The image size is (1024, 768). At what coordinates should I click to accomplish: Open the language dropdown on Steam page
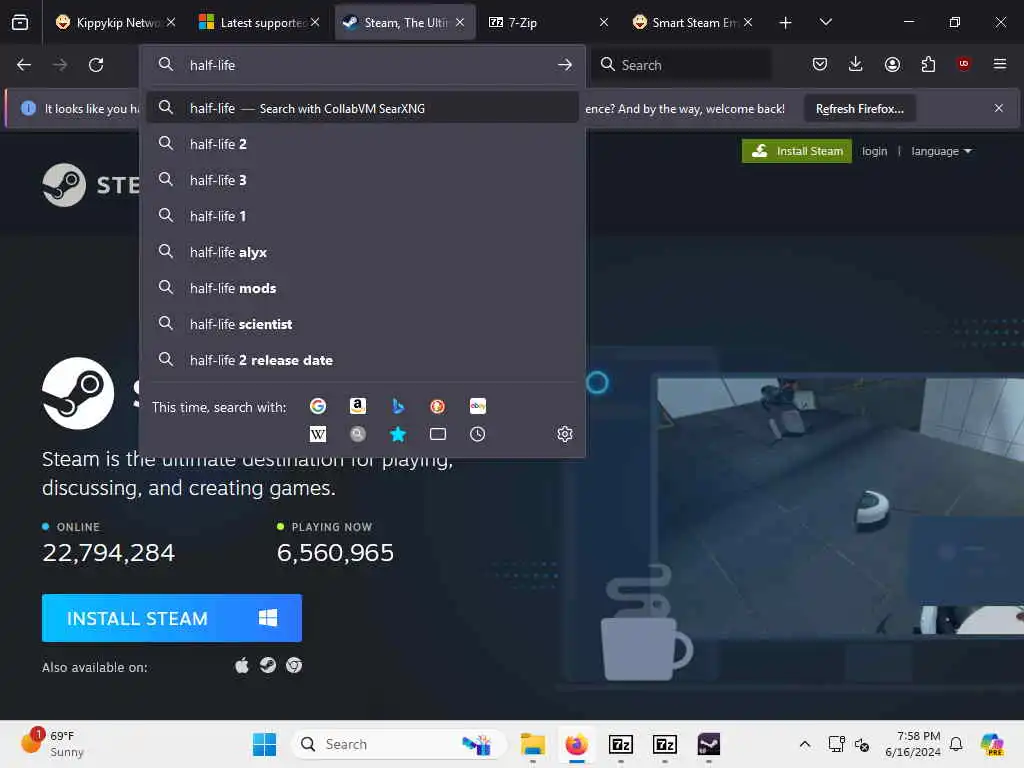tap(941, 151)
